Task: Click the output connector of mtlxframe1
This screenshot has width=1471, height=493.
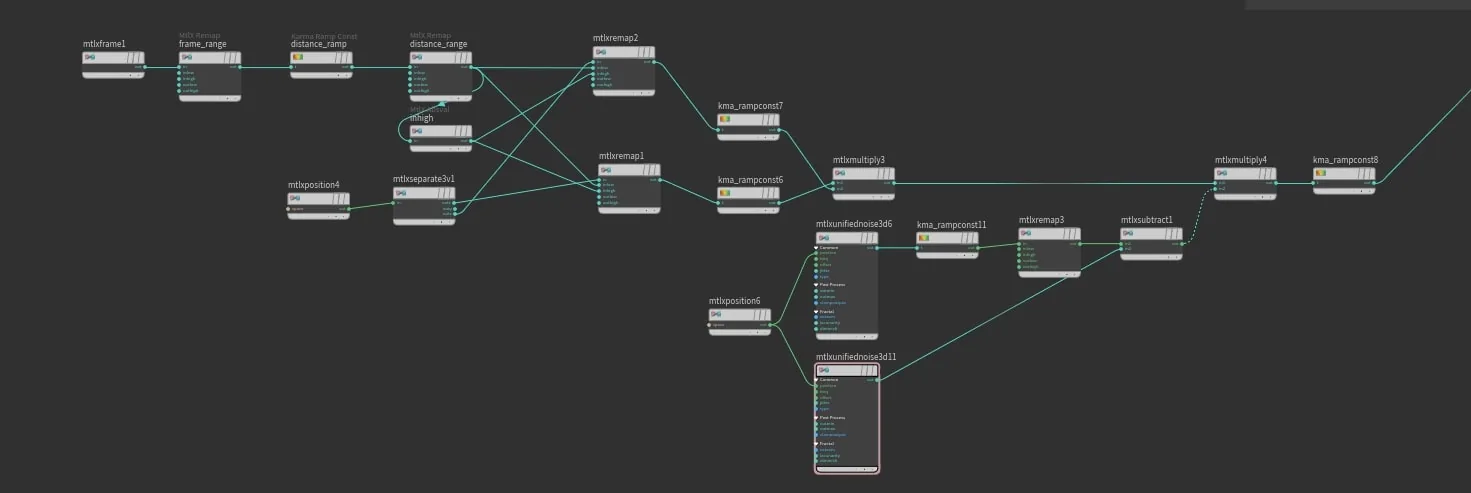Action: (x=146, y=68)
